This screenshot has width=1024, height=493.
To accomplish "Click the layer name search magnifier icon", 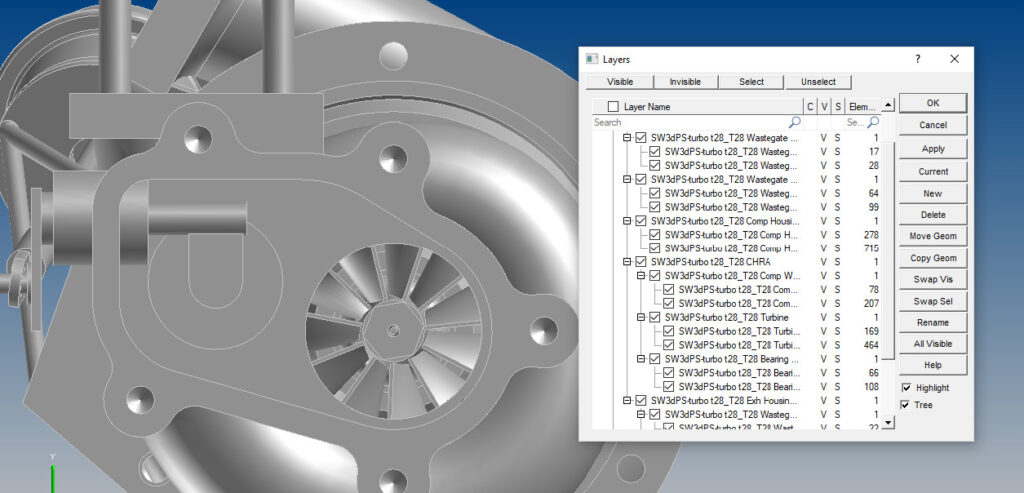I will coord(795,122).
